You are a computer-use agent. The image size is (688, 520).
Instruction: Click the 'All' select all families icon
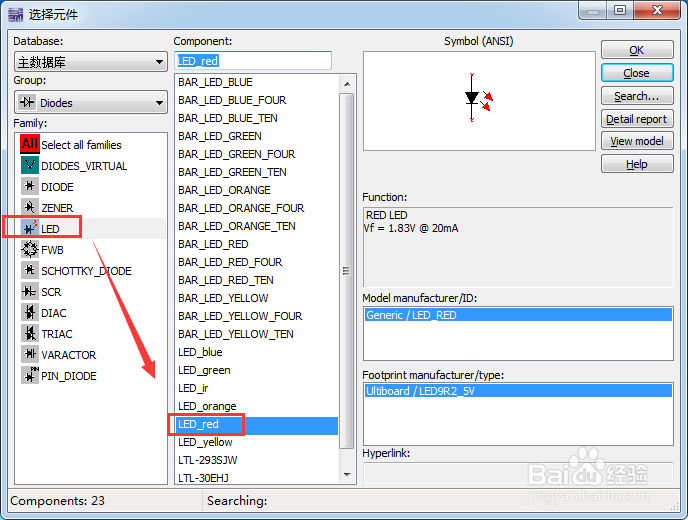tap(30, 144)
